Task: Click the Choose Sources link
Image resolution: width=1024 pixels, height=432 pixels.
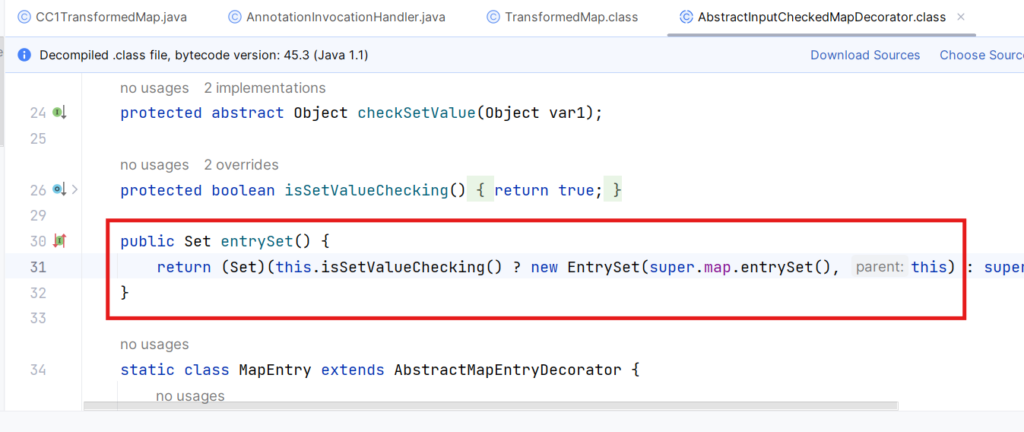Action: pyautogui.click(x=980, y=55)
